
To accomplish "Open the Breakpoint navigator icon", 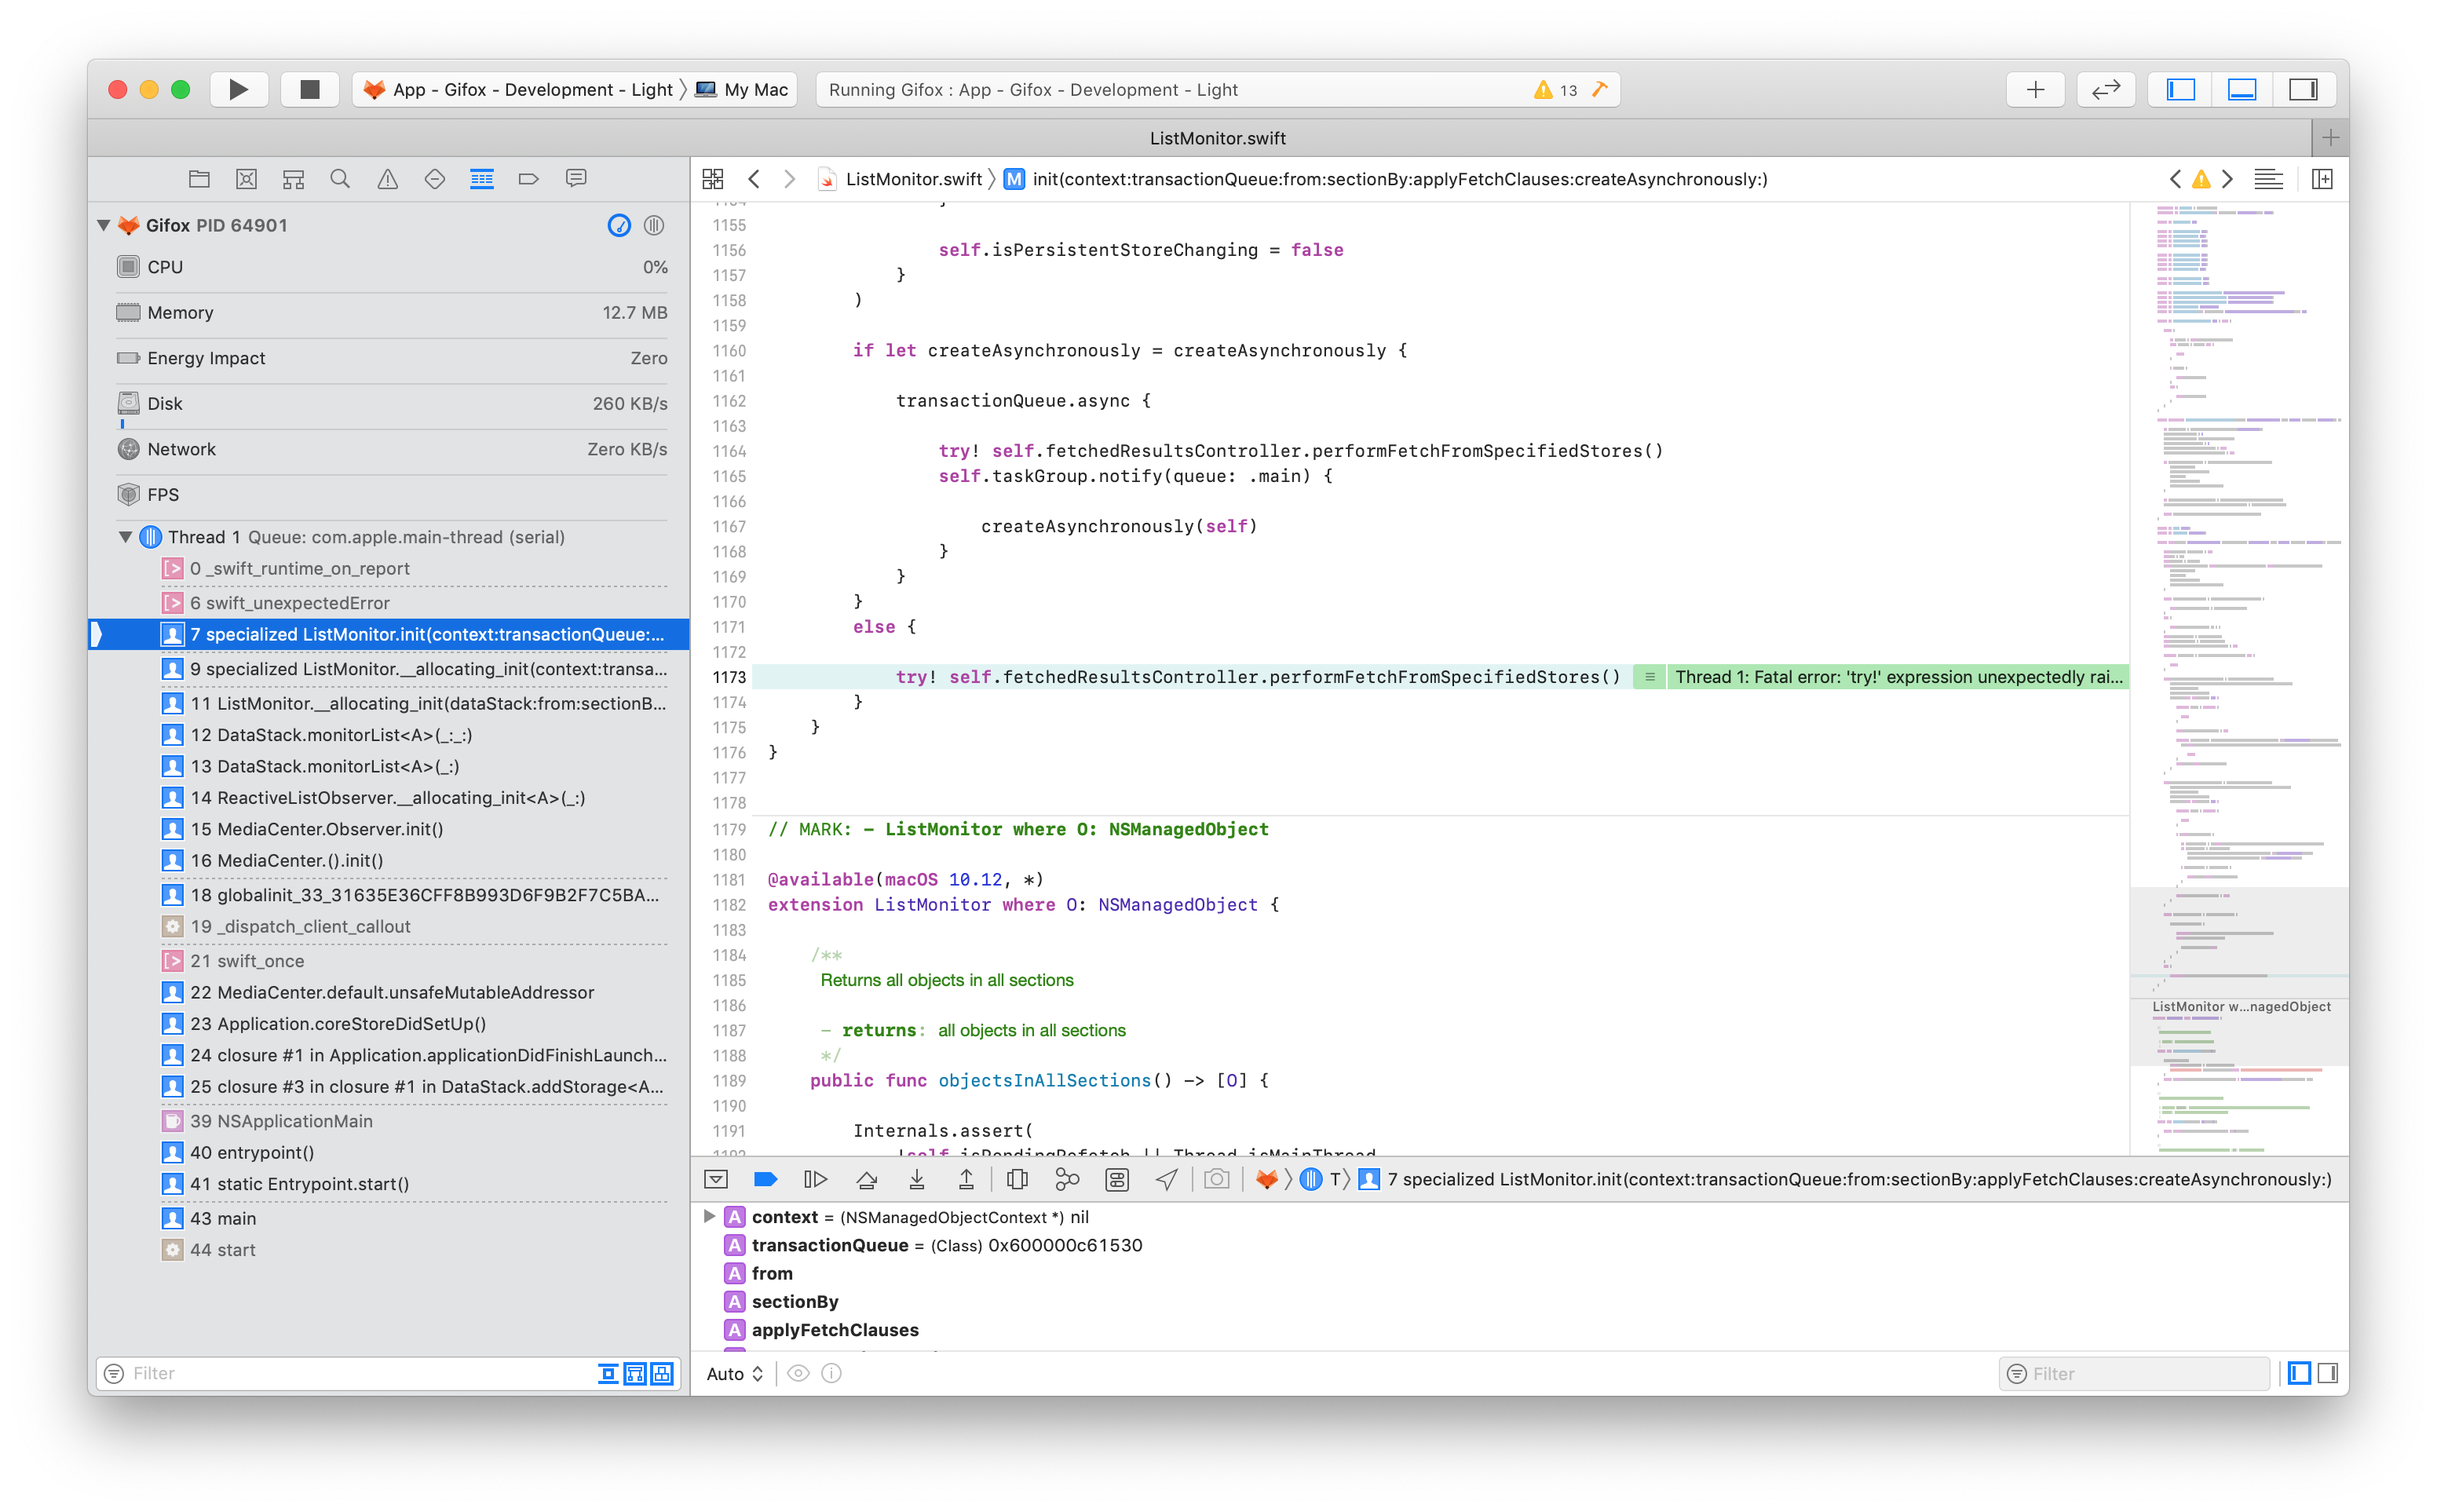I will (x=528, y=179).
